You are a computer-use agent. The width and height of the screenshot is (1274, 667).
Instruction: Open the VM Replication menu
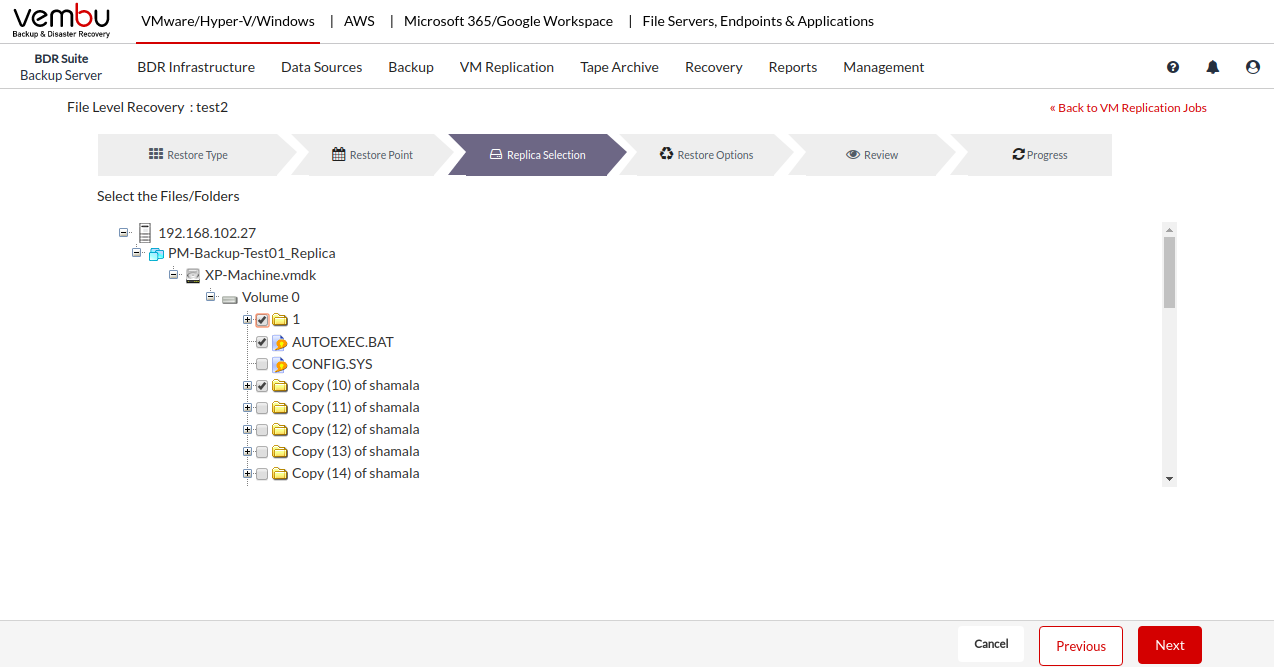point(506,67)
